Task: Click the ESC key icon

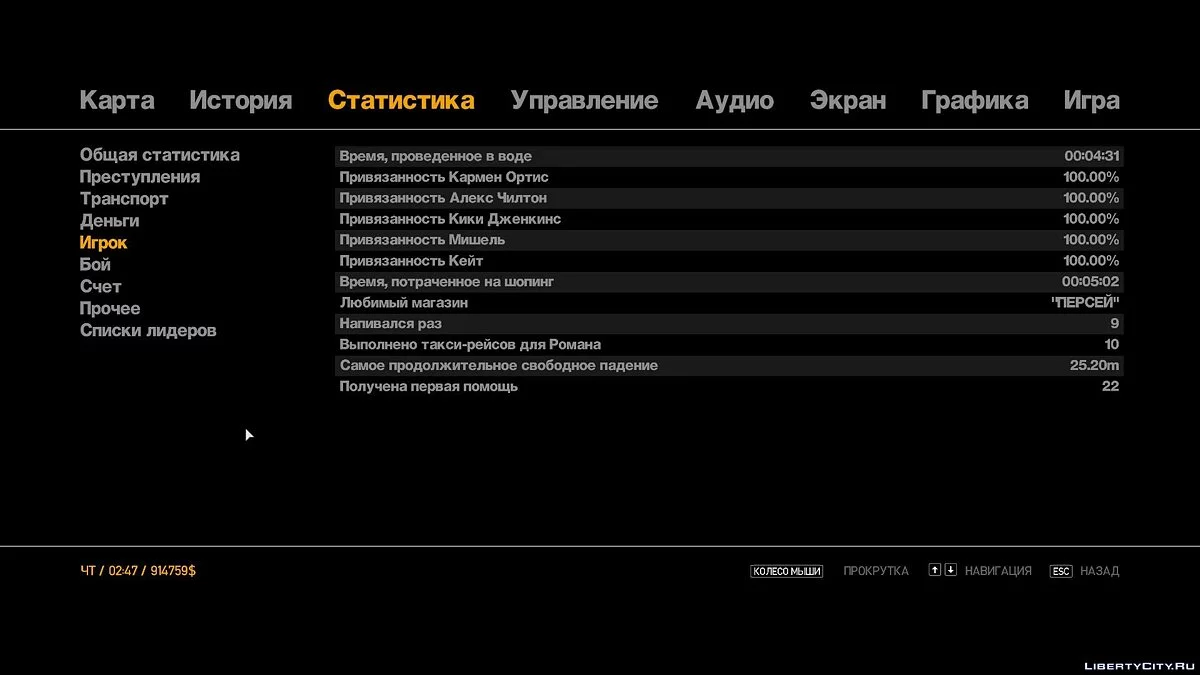Action: pyautogui.click(x=1060, y=571)
